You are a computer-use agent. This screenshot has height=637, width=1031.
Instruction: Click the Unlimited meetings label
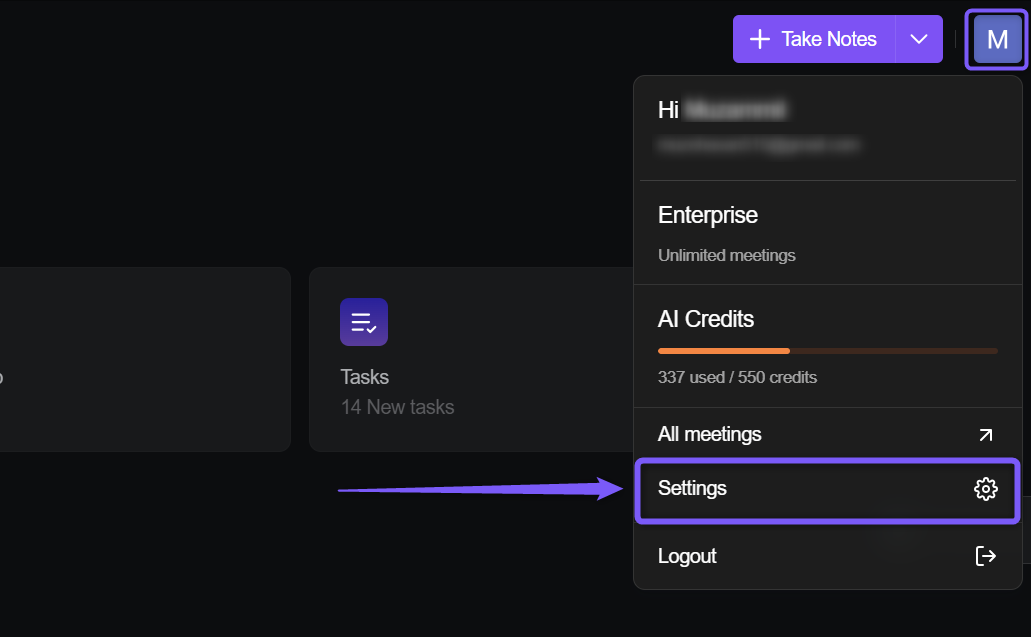tap(727, 255)
